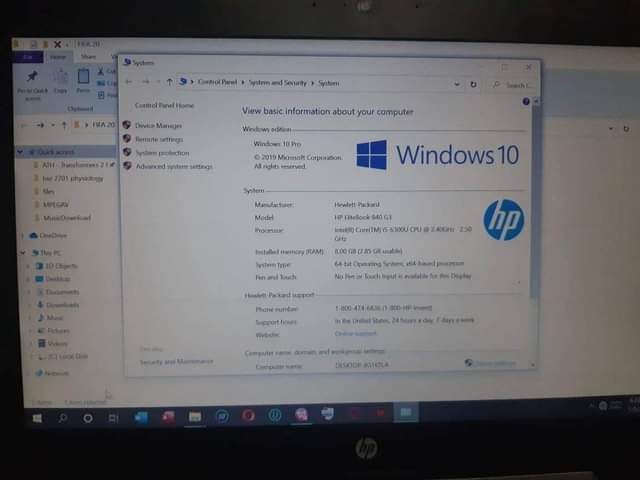640x480 pixels.
Task: Open the address bar history dropdown
Action: point(457,84)
